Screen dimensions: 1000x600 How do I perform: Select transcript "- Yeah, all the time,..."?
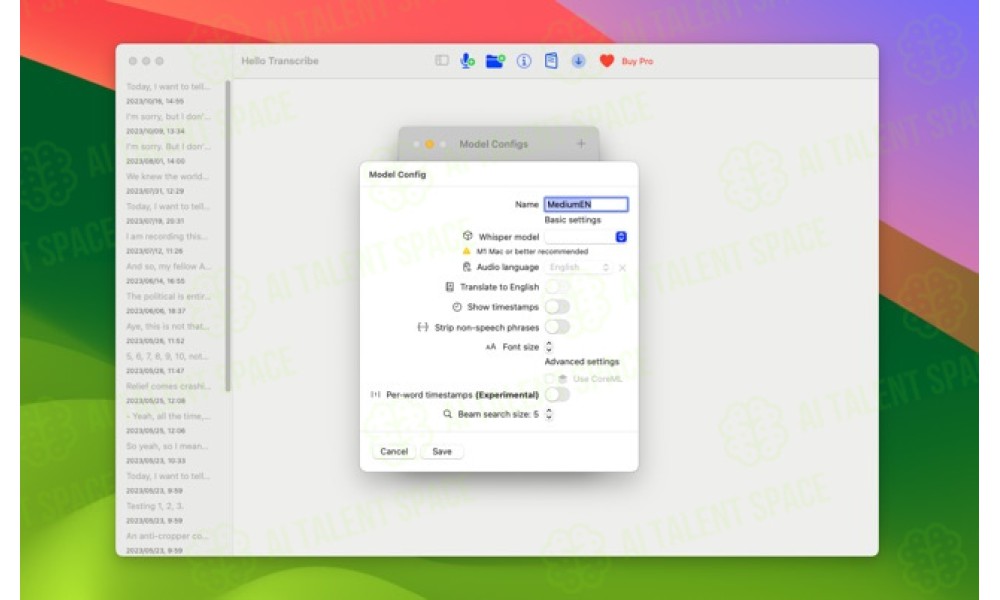pos(168,423)
